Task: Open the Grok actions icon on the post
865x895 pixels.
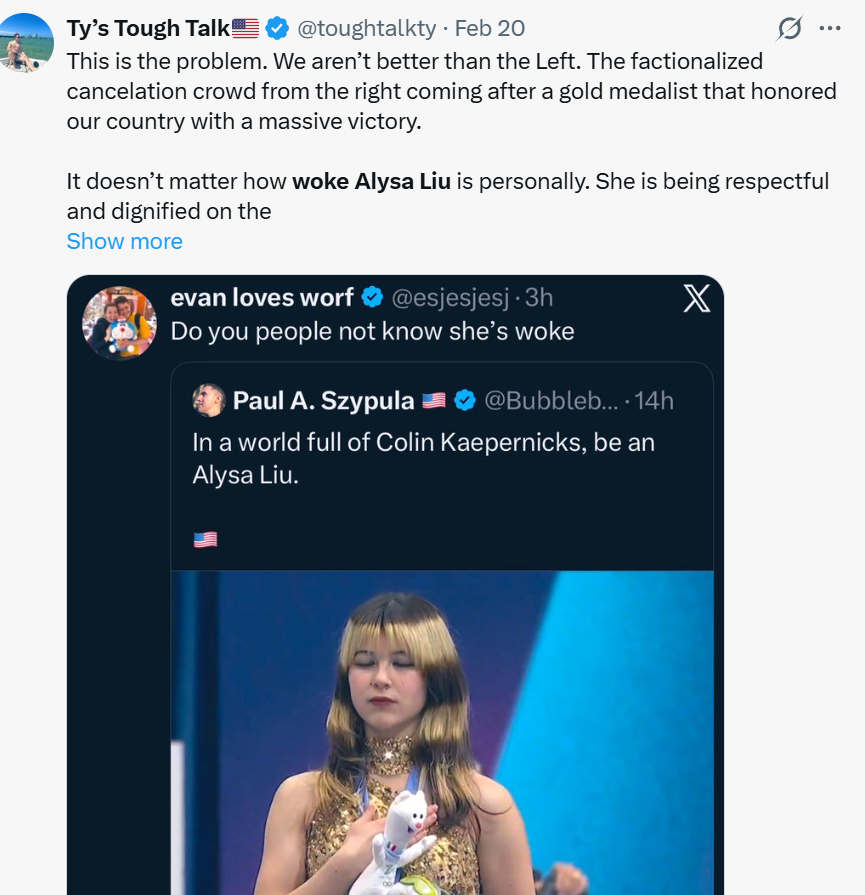Action: 790,29
